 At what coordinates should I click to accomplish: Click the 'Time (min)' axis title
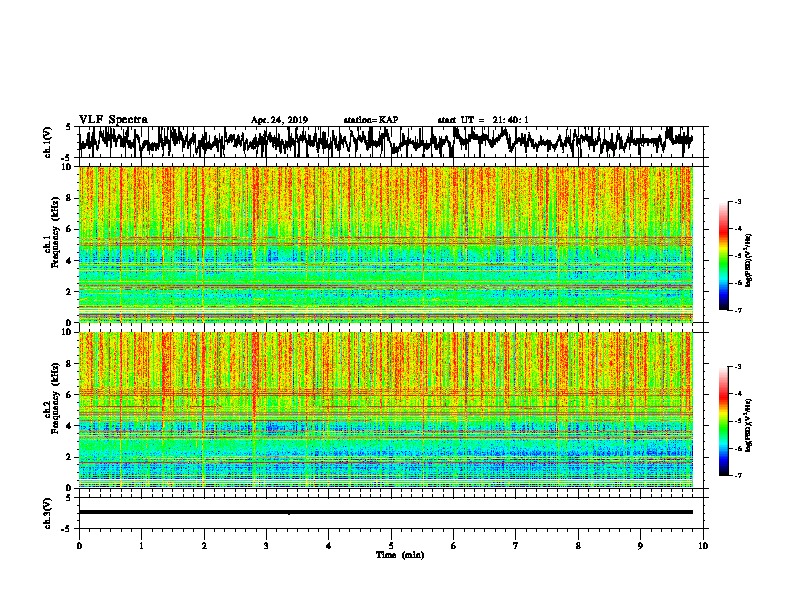(400, 555)
